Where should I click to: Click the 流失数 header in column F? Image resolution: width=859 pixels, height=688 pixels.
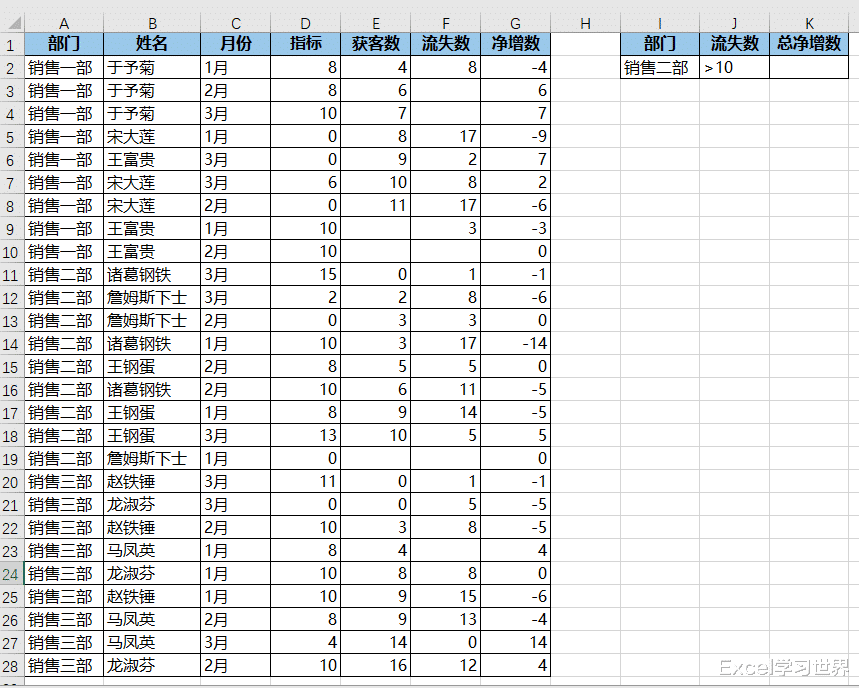click(x=446, y=44)
